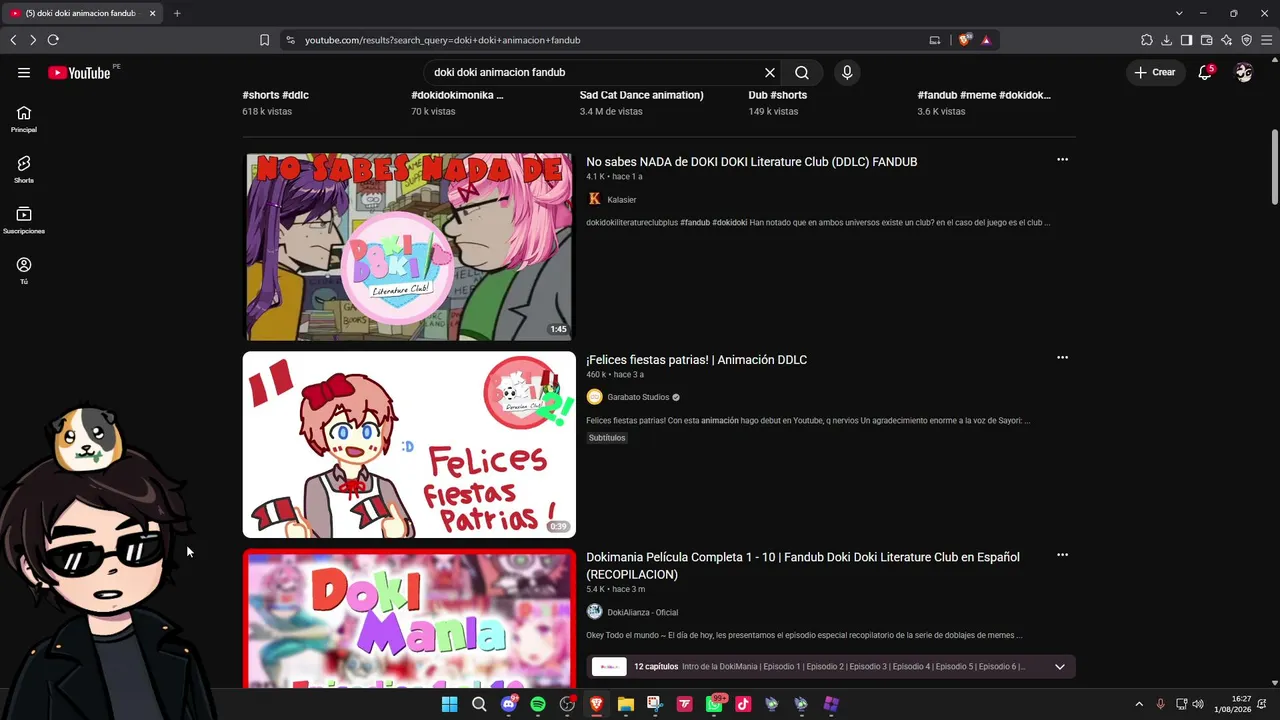Viewport: 1280px width, 720px height.
Task: Go to the YouTube home logo
Action: point(79,72)
